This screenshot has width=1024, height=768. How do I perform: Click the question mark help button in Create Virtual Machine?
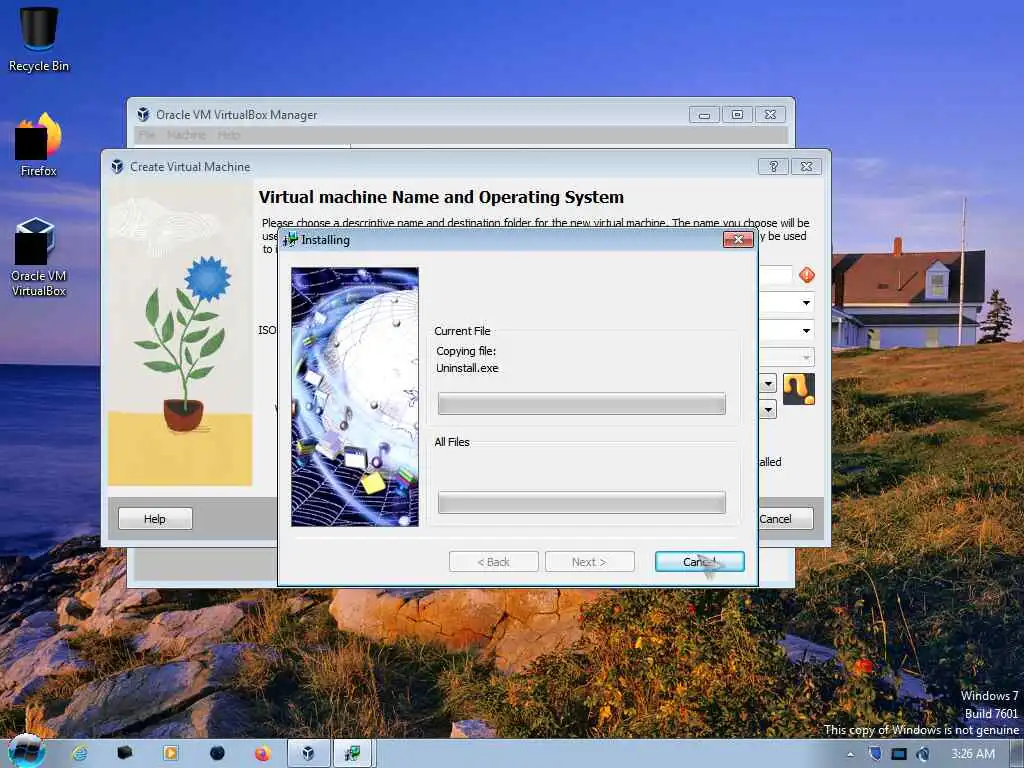pyautogui.click(x=773, y=167)
